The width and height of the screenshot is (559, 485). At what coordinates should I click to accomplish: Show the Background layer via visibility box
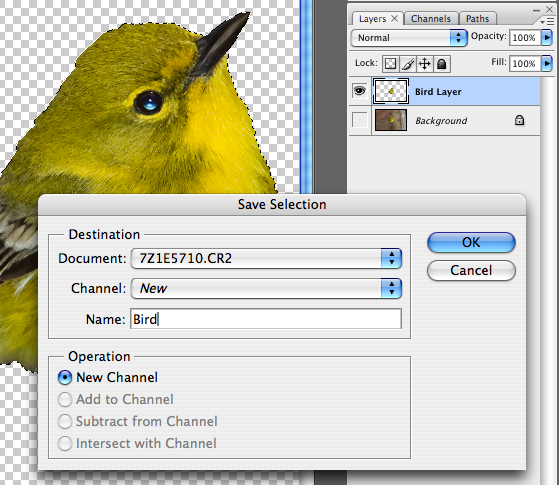[x=359, y=120]
